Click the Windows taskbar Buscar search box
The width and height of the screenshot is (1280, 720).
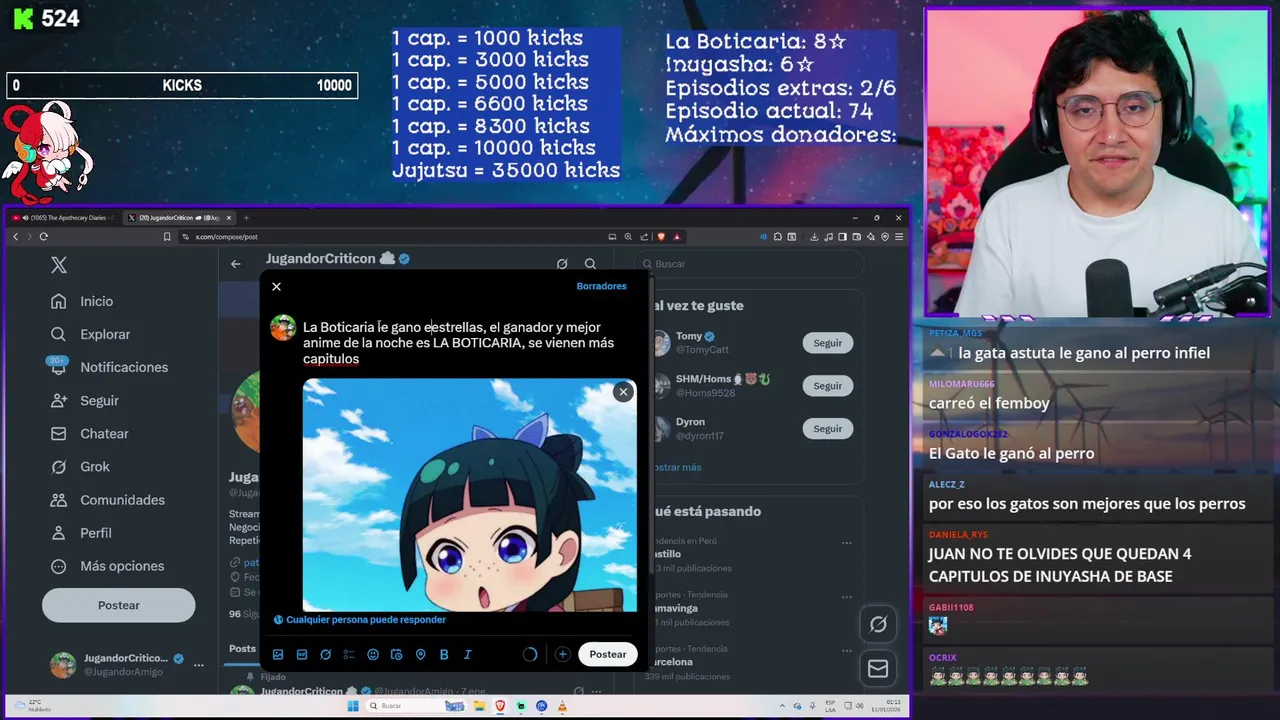(414, 706)
